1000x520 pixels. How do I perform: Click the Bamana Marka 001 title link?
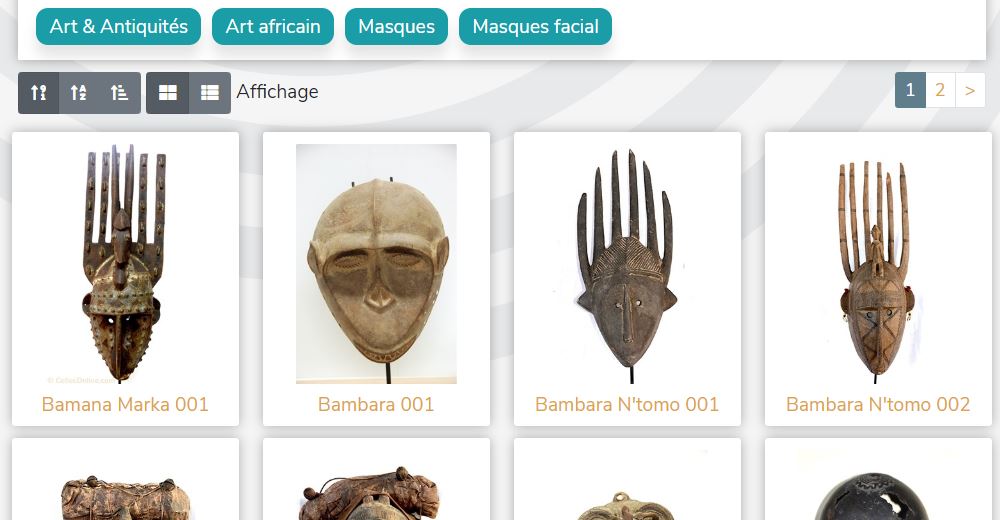[x=125, y=405]
